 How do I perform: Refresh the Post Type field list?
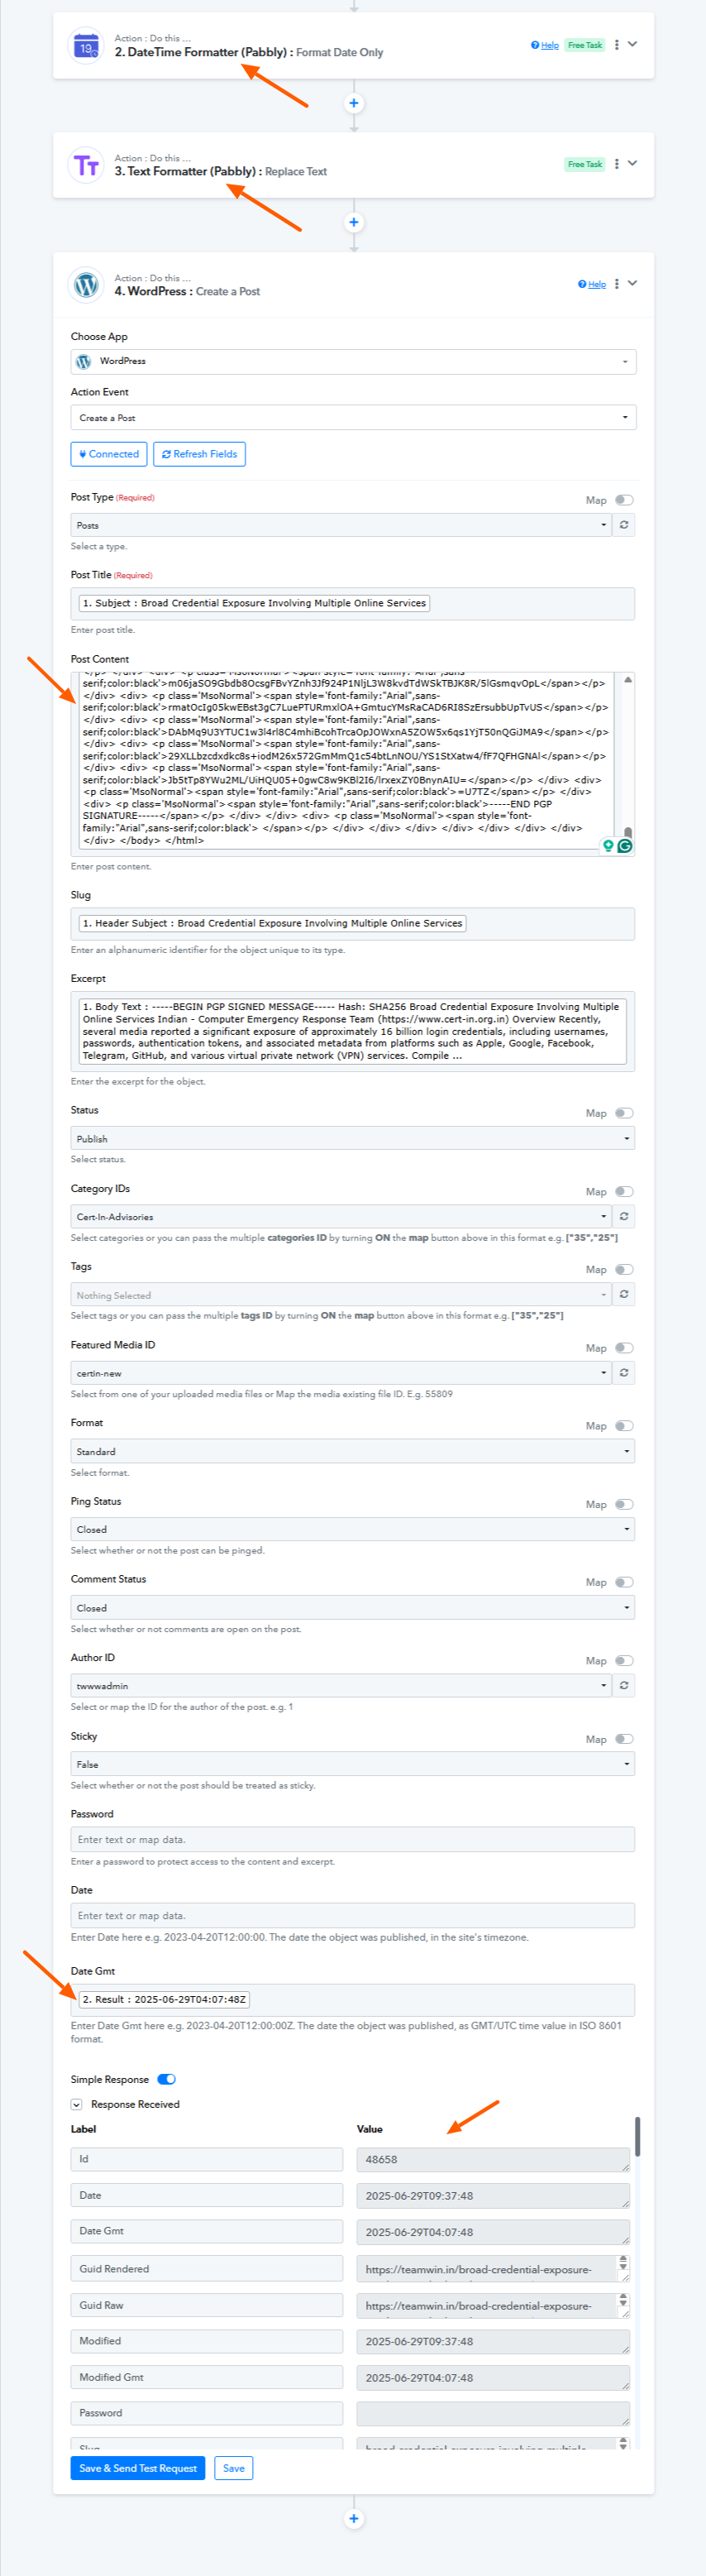tap(624, 525)
